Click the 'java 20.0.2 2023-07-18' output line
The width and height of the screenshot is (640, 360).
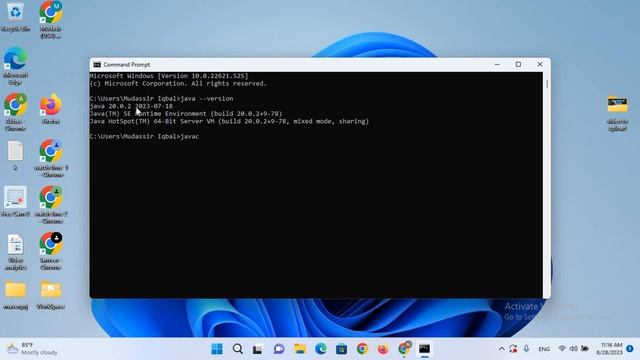click(x=131, y=106)
